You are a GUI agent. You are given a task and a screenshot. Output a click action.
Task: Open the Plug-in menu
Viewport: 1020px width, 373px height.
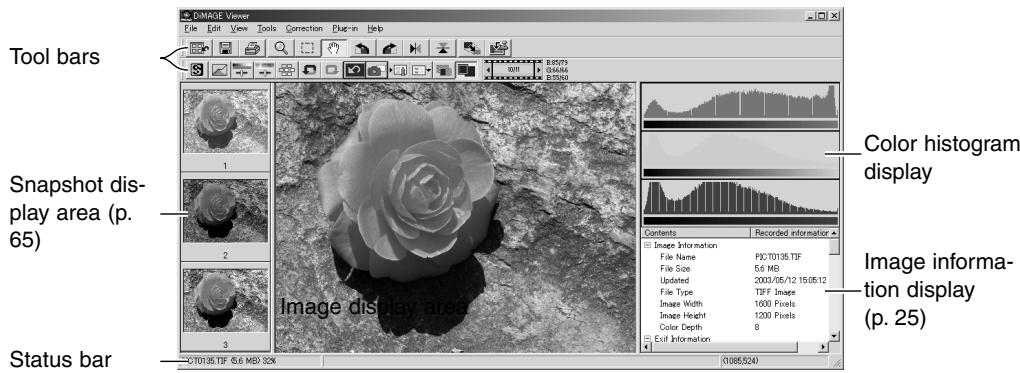pyautogui.click(x=345, y=29)
